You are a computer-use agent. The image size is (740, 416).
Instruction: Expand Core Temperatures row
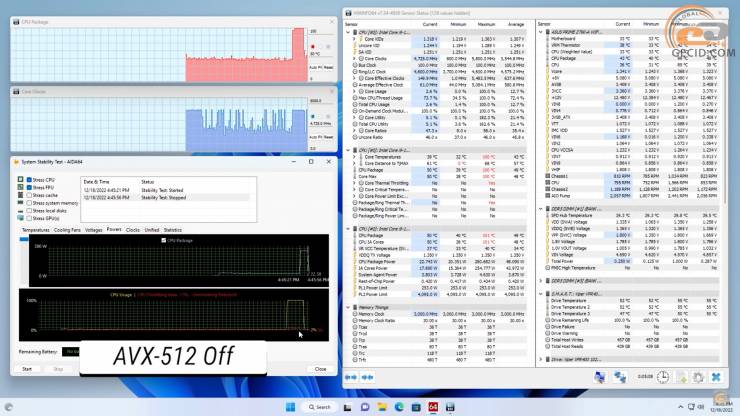tap(354, 157)
